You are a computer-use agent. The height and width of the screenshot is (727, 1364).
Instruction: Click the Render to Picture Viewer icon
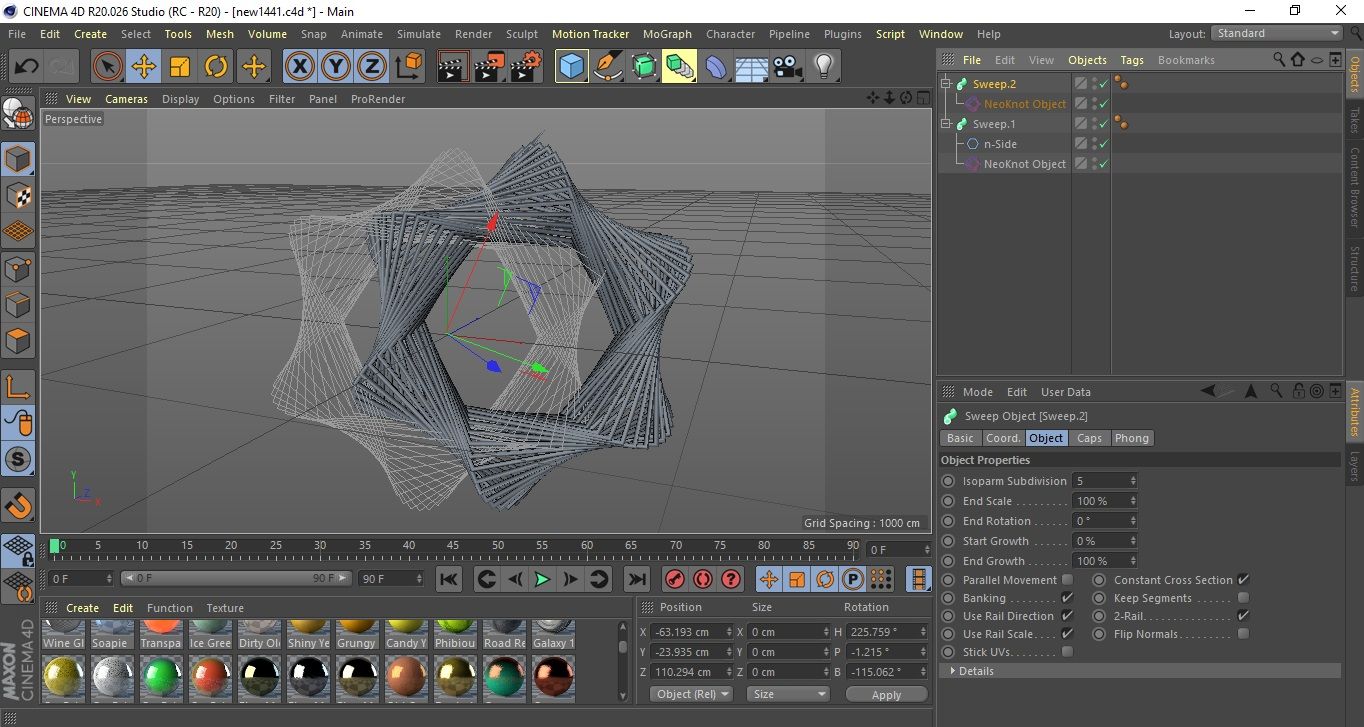[489, 67]
